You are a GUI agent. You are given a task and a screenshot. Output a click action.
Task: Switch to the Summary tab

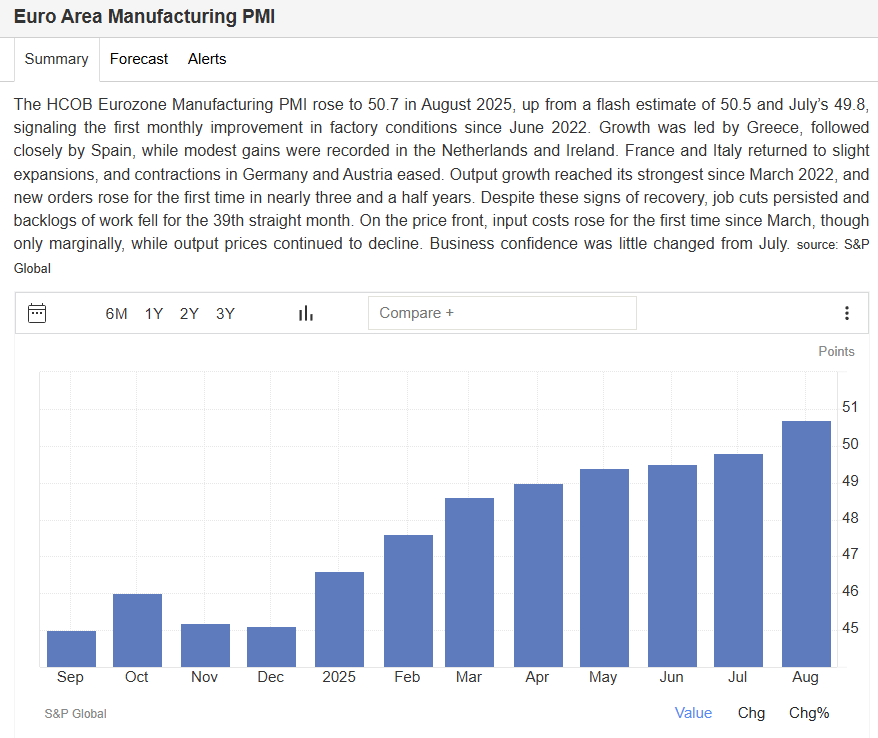click(x=56, y=59)
